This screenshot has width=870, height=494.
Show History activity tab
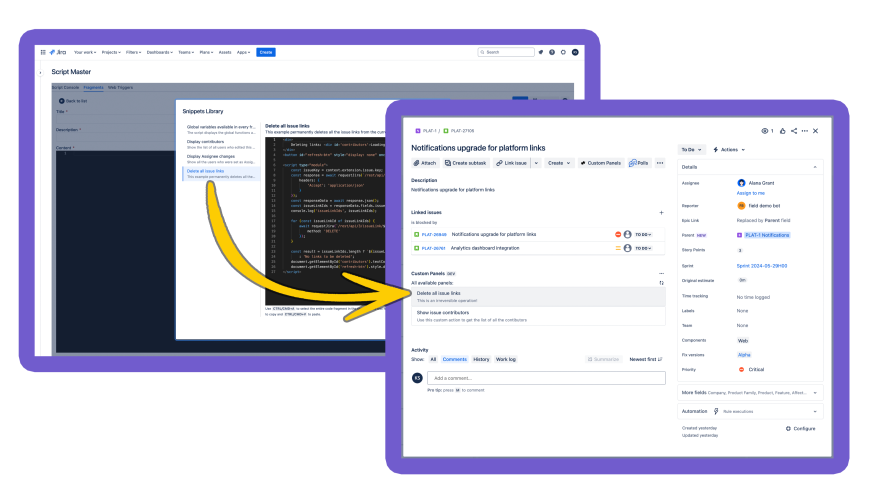pyautogui.click(x=481, y=360)
